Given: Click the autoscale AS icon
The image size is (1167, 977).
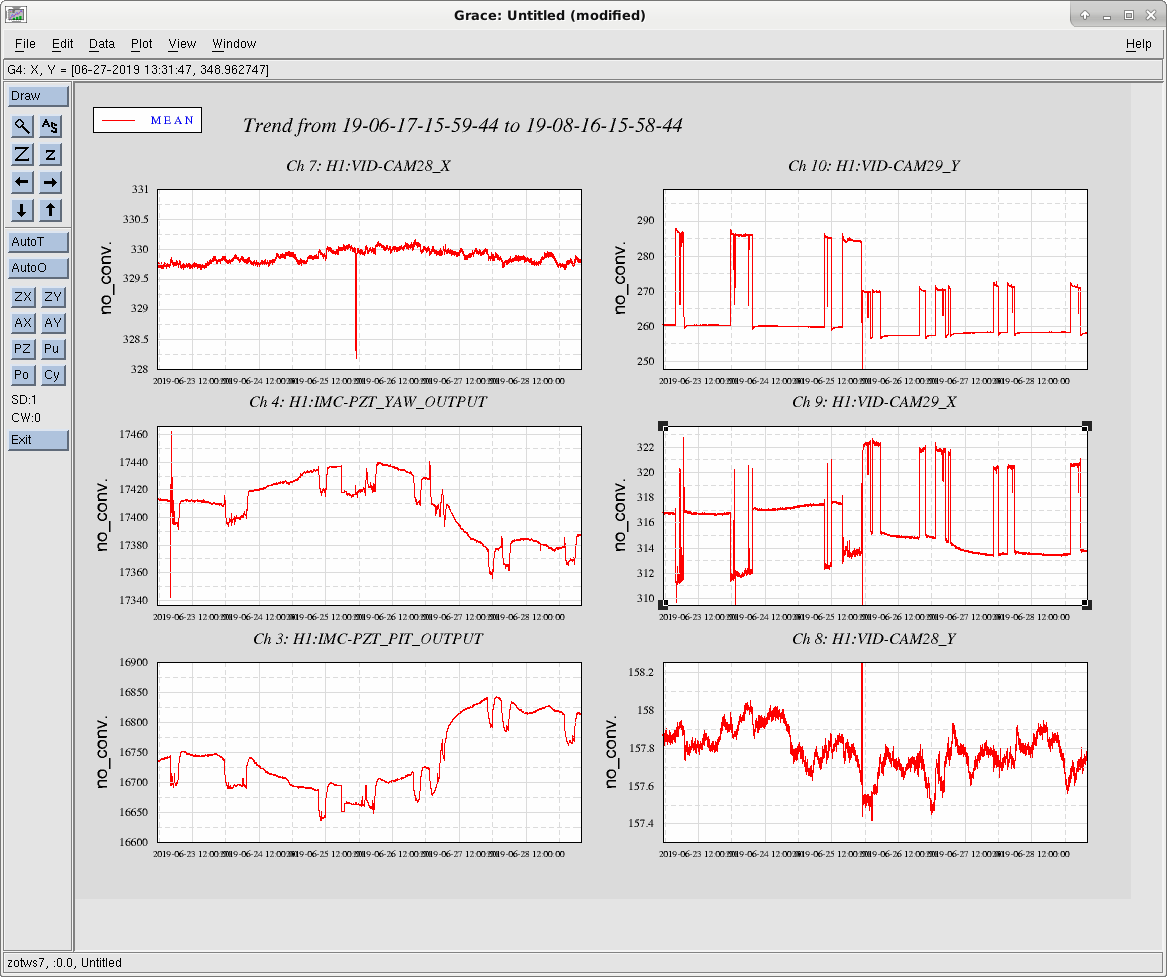Looking at the screenshot, I should pyautogui.click(x=50, y=126).
